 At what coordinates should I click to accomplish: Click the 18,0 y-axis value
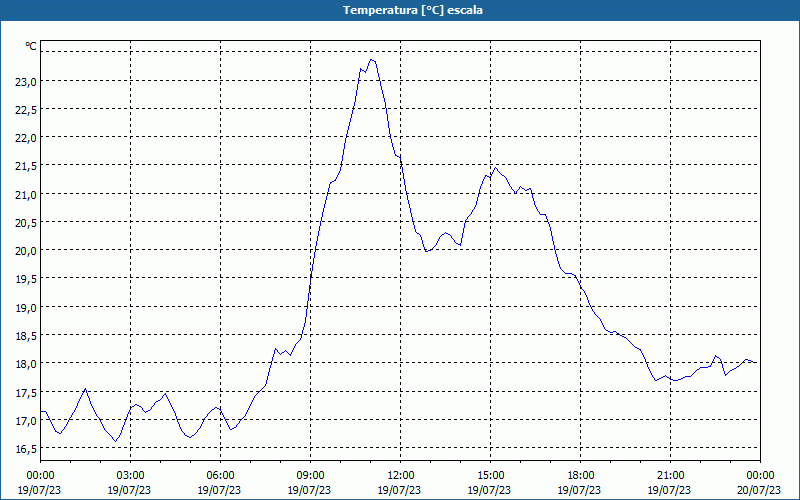(25, 364)
